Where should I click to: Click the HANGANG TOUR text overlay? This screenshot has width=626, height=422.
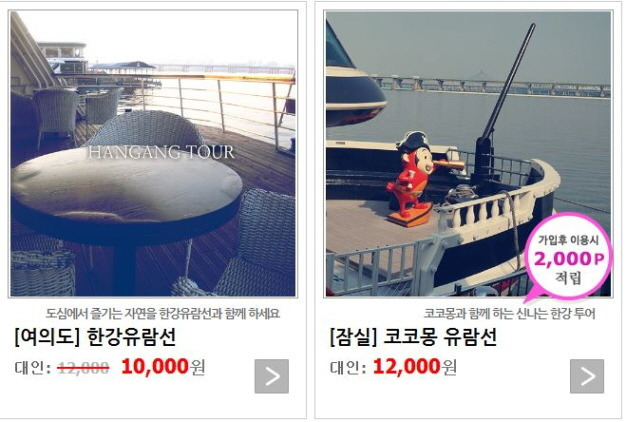click(161, 153)
